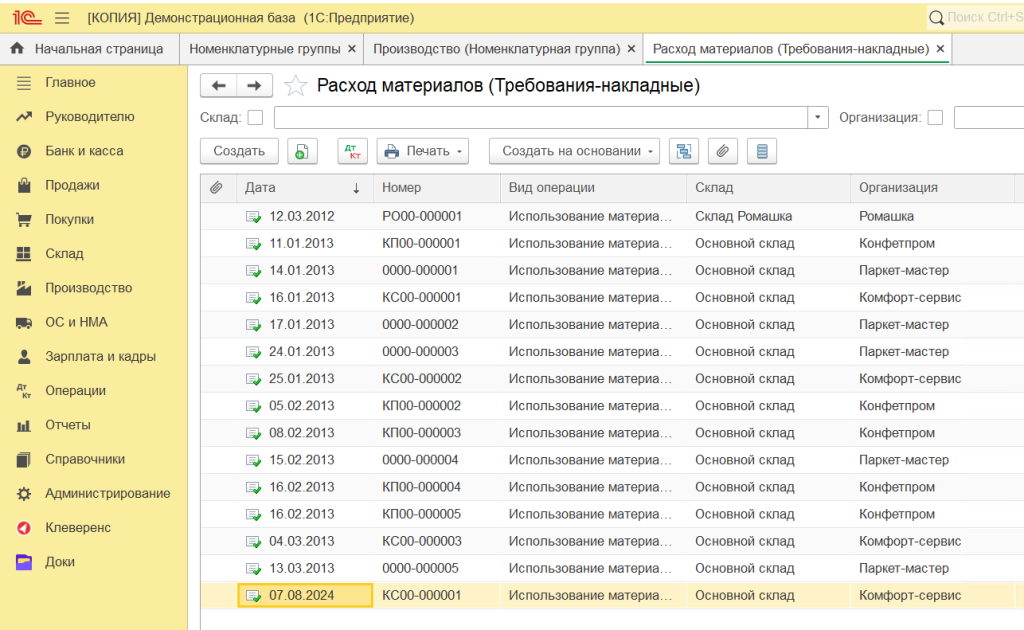Sort by the Дата column header

(x=304, y=188)
